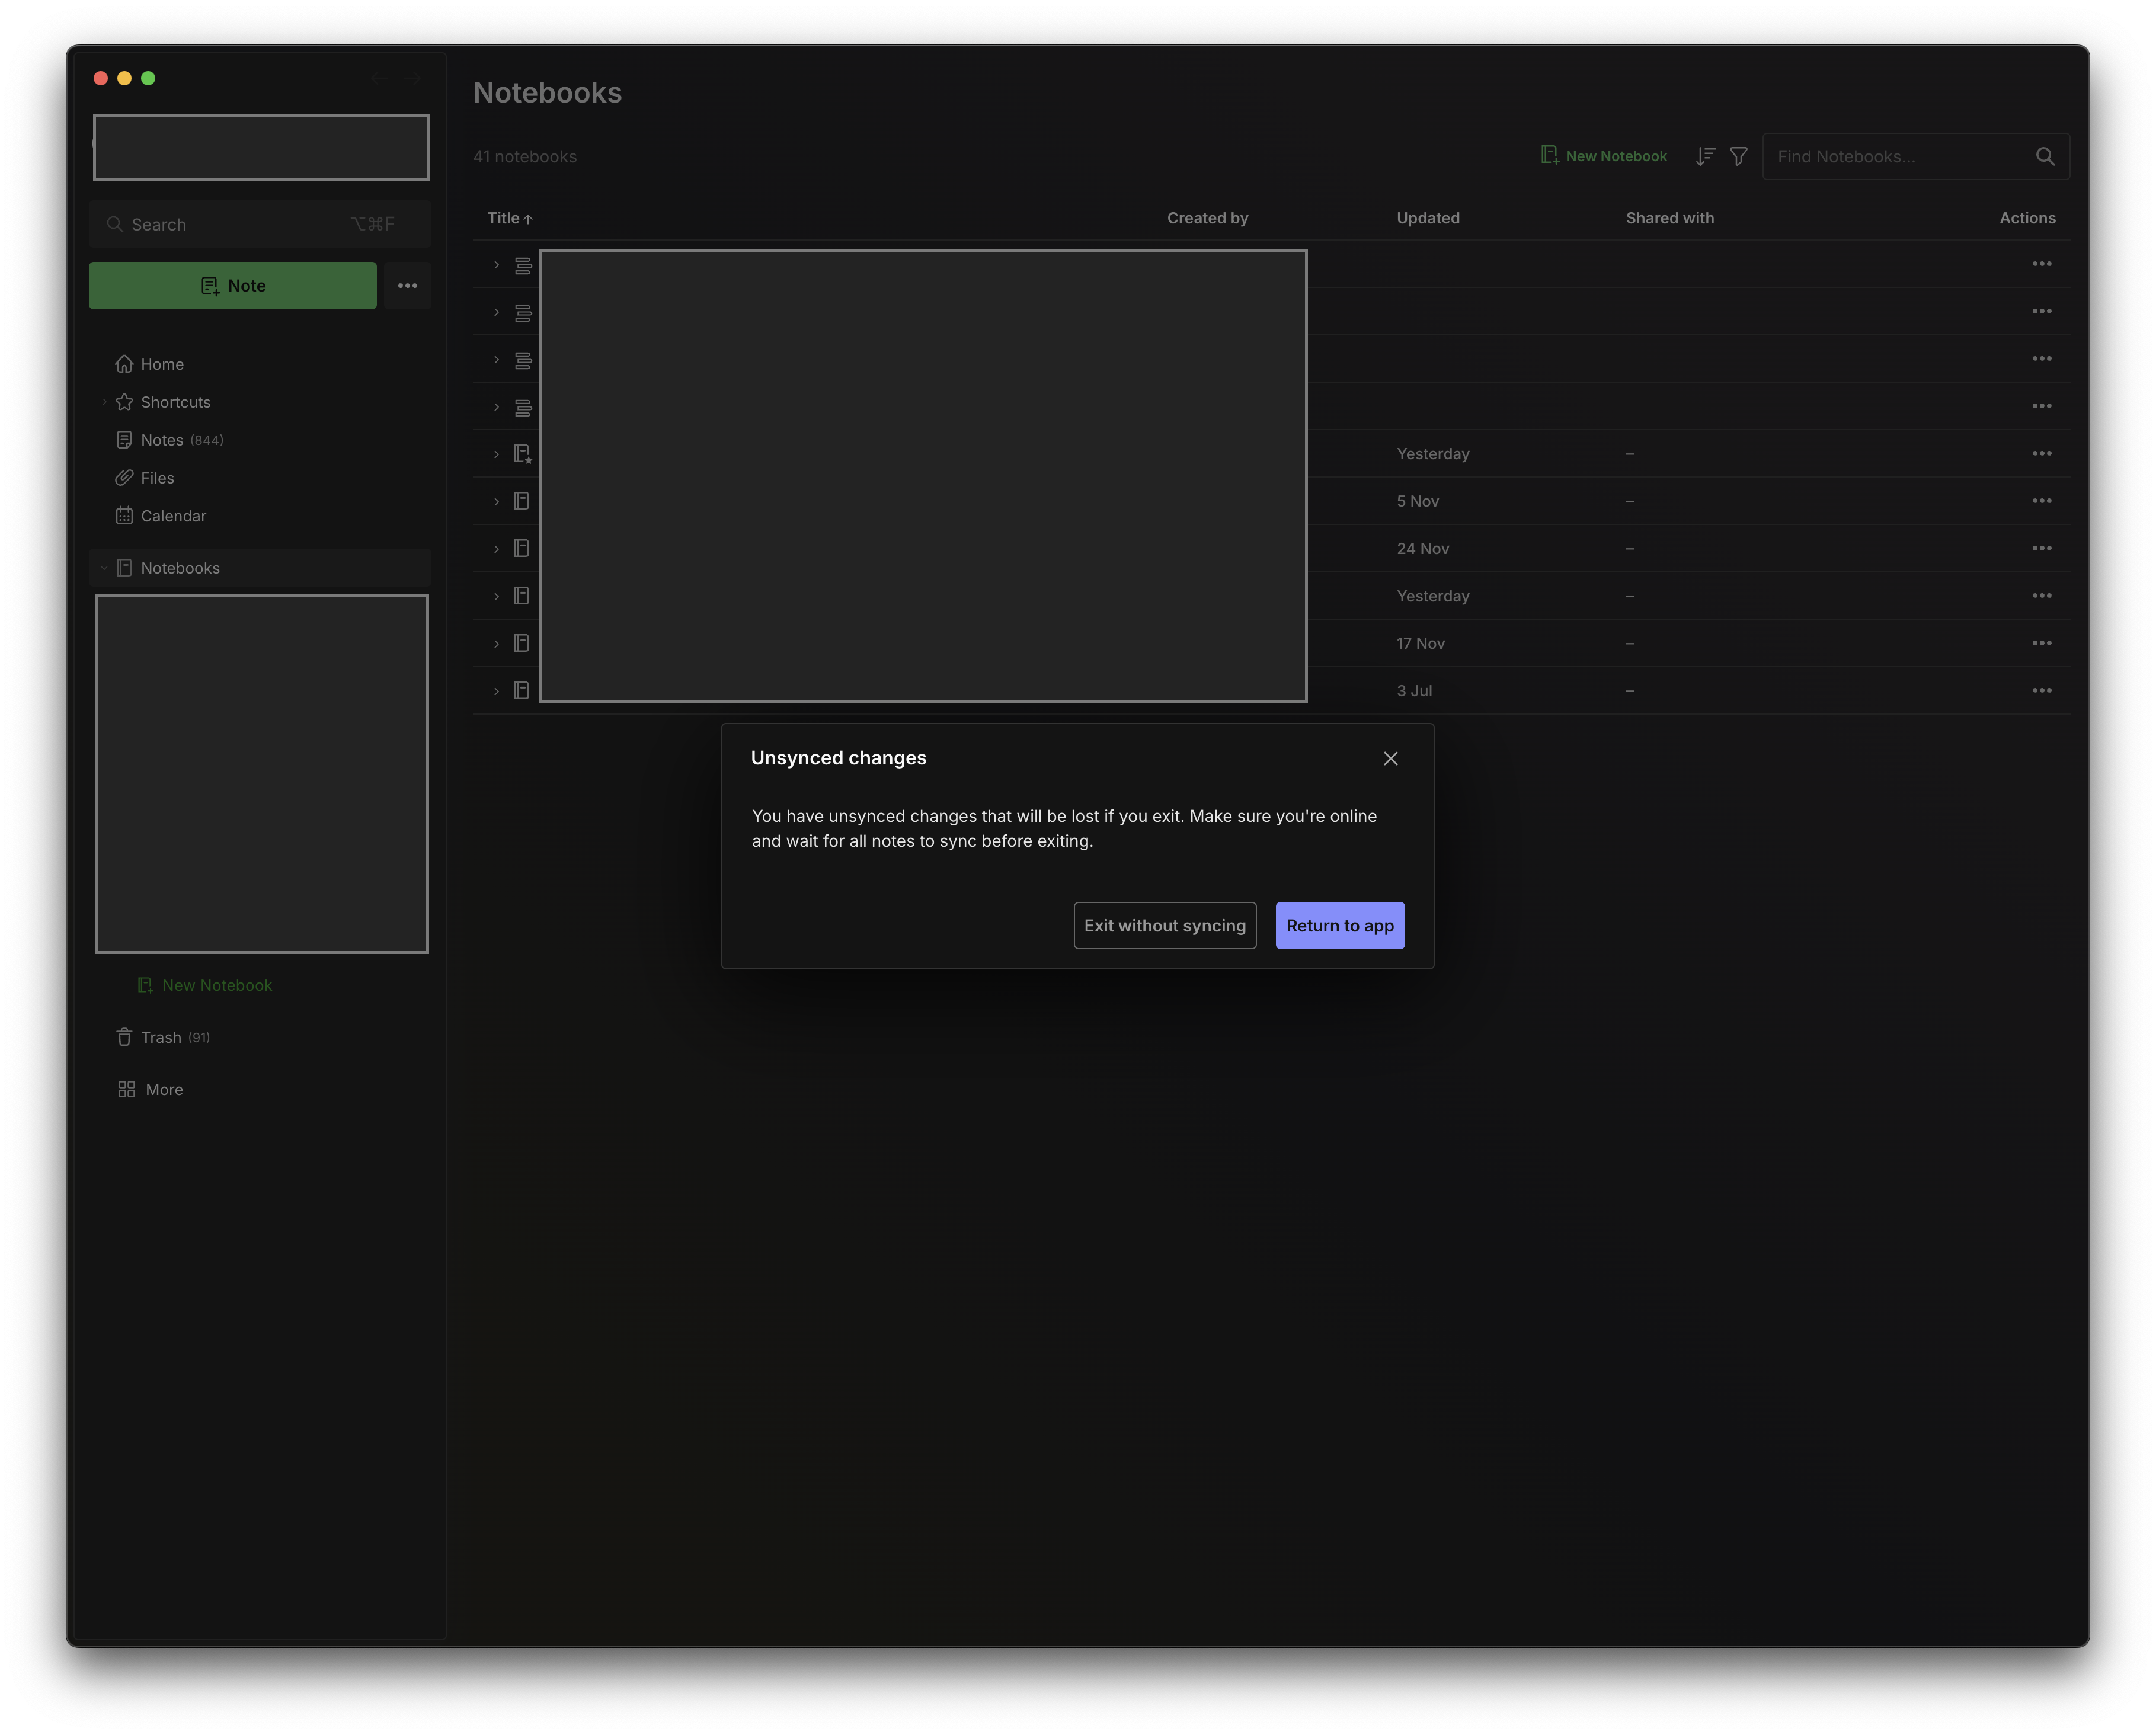This screenshot has height=1735, width=2156.
Task: Open Trash (91) in the sidebar
Action: coord(175,1038)
